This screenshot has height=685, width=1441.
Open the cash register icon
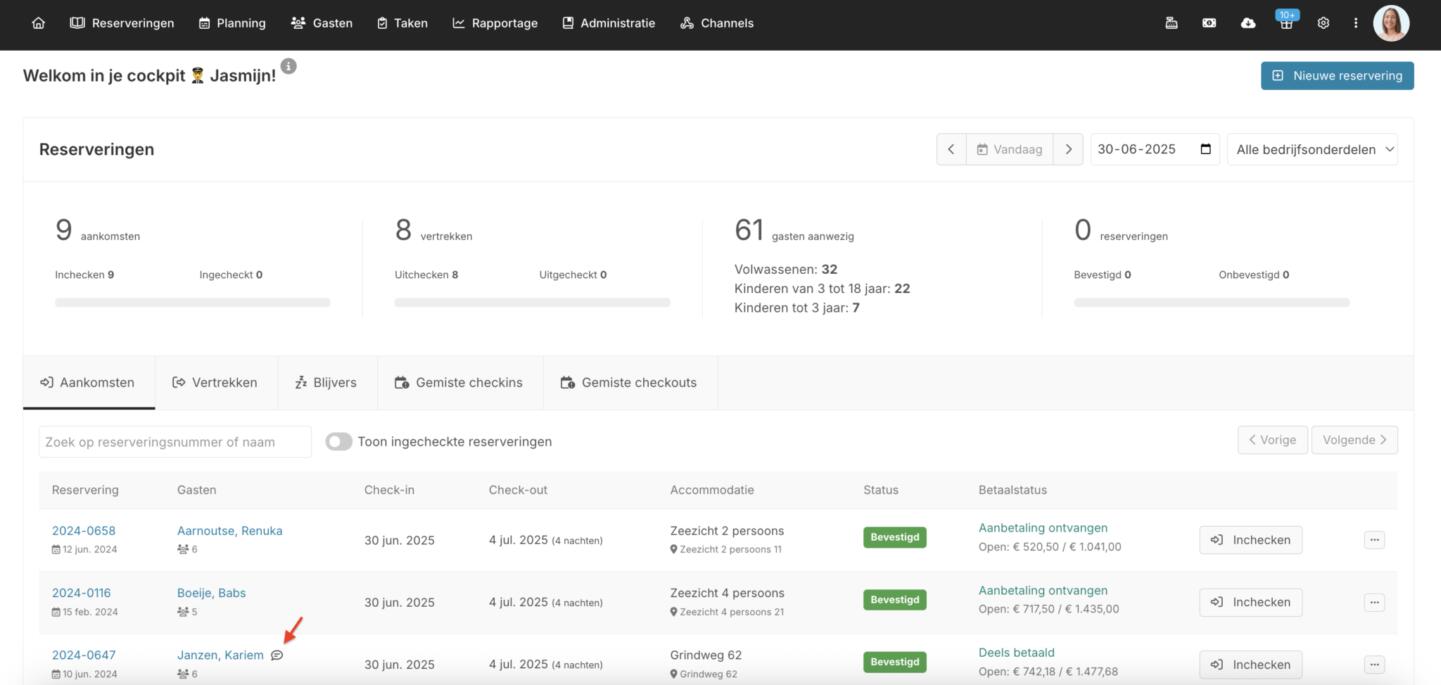point(1171,23)
